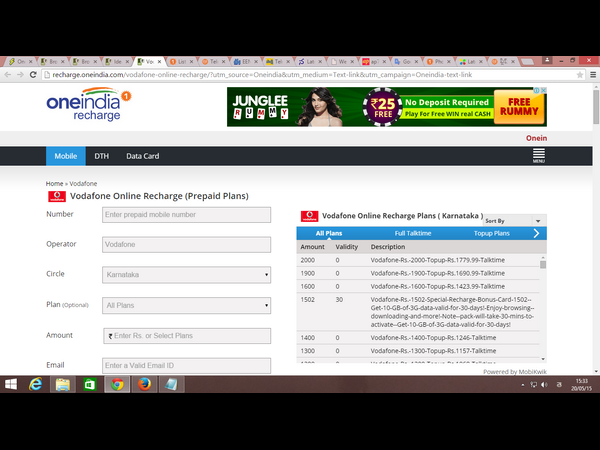This screenshot has width=600, height=450.
Task: Open the Sort By dropdown
Action: click(516, 220)
